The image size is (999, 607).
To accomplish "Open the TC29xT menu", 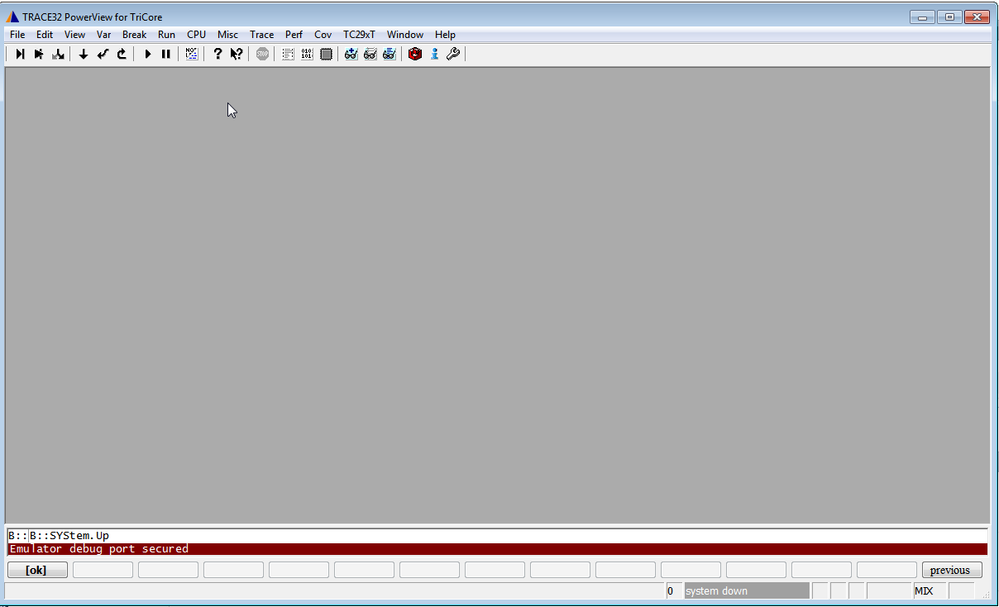I will coord(359,34).
